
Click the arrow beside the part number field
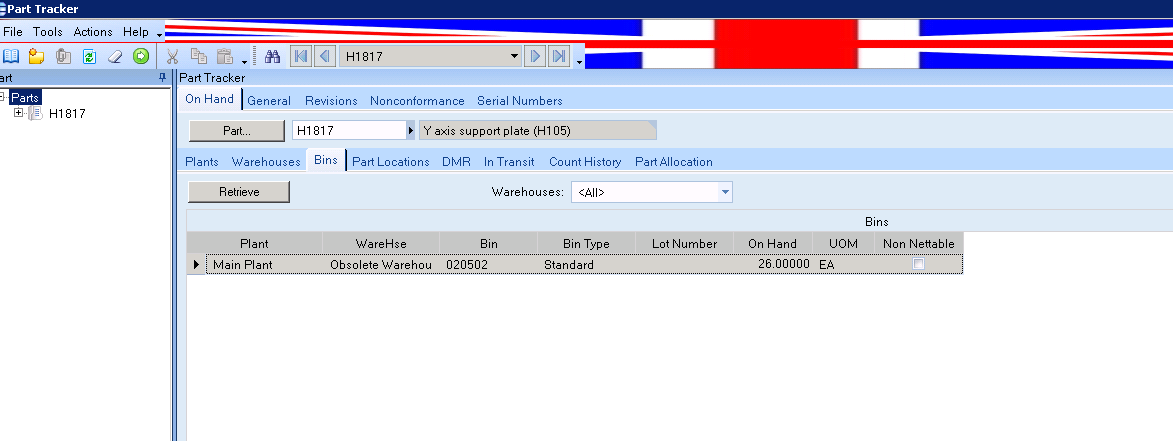tap(410, 131)
